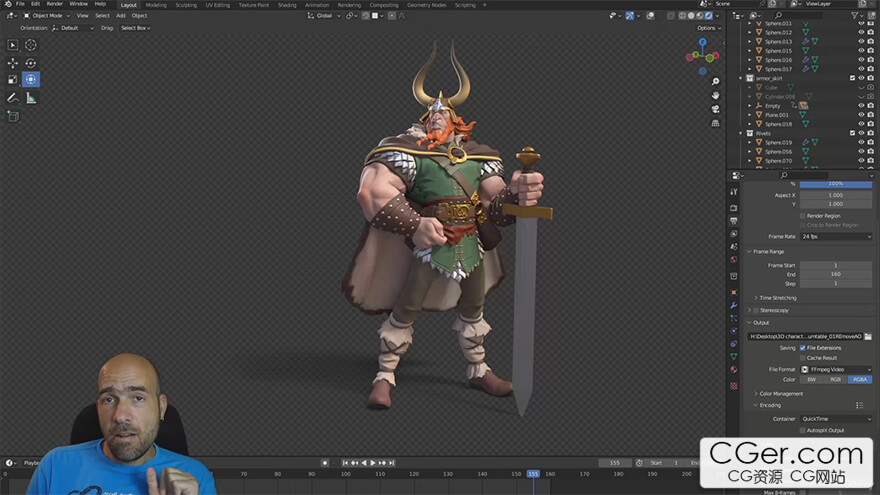This screenshot has width=880, height=495.
Task: Jump to the timeline end button
Action: [x=392, y=463]
